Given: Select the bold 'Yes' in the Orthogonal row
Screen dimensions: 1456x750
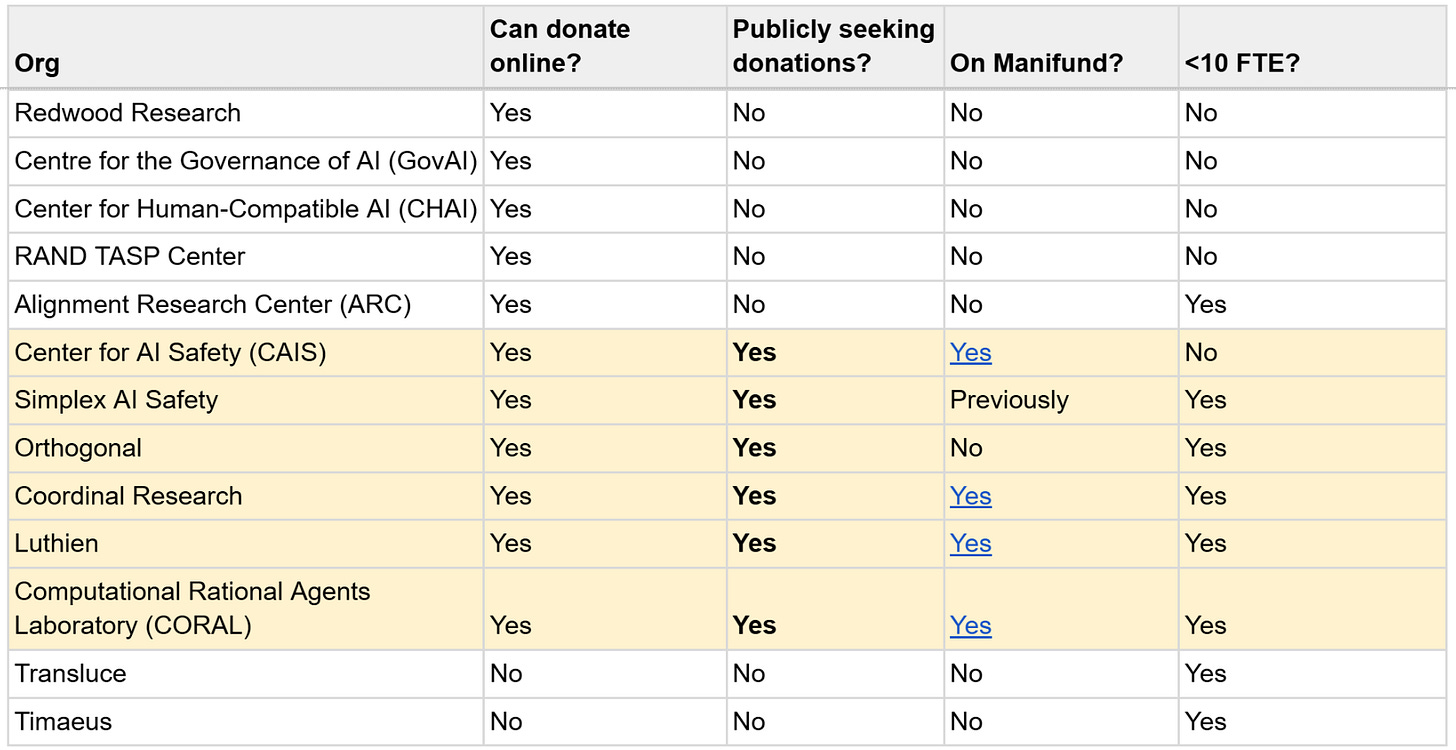Looking at the screenshot, I should click(x=754, y=448).
